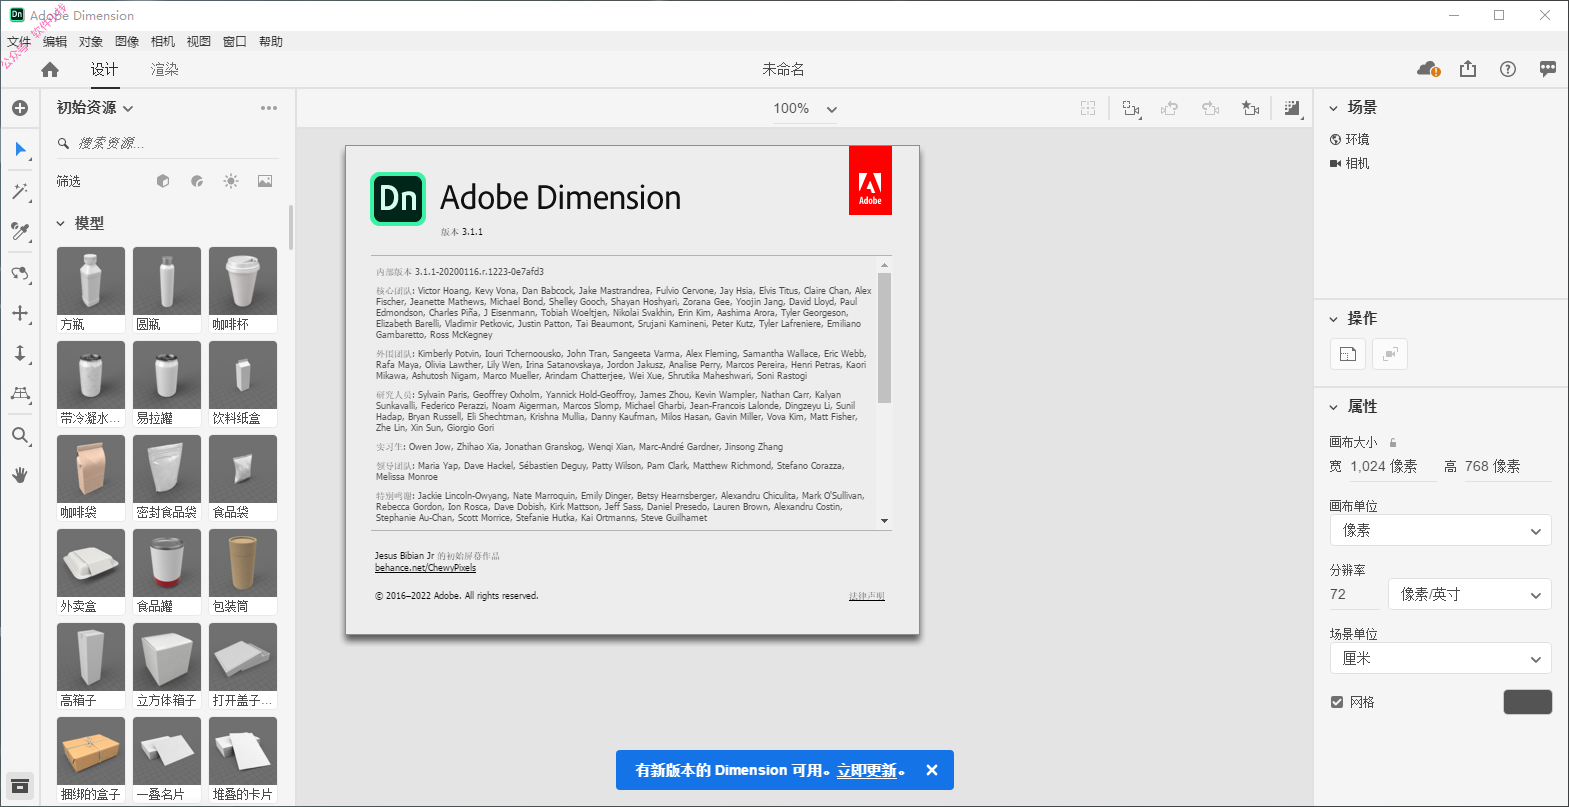1569x807 pixels.
Task: Collapse the 操作 actions panel
Action: (1333, 319)
